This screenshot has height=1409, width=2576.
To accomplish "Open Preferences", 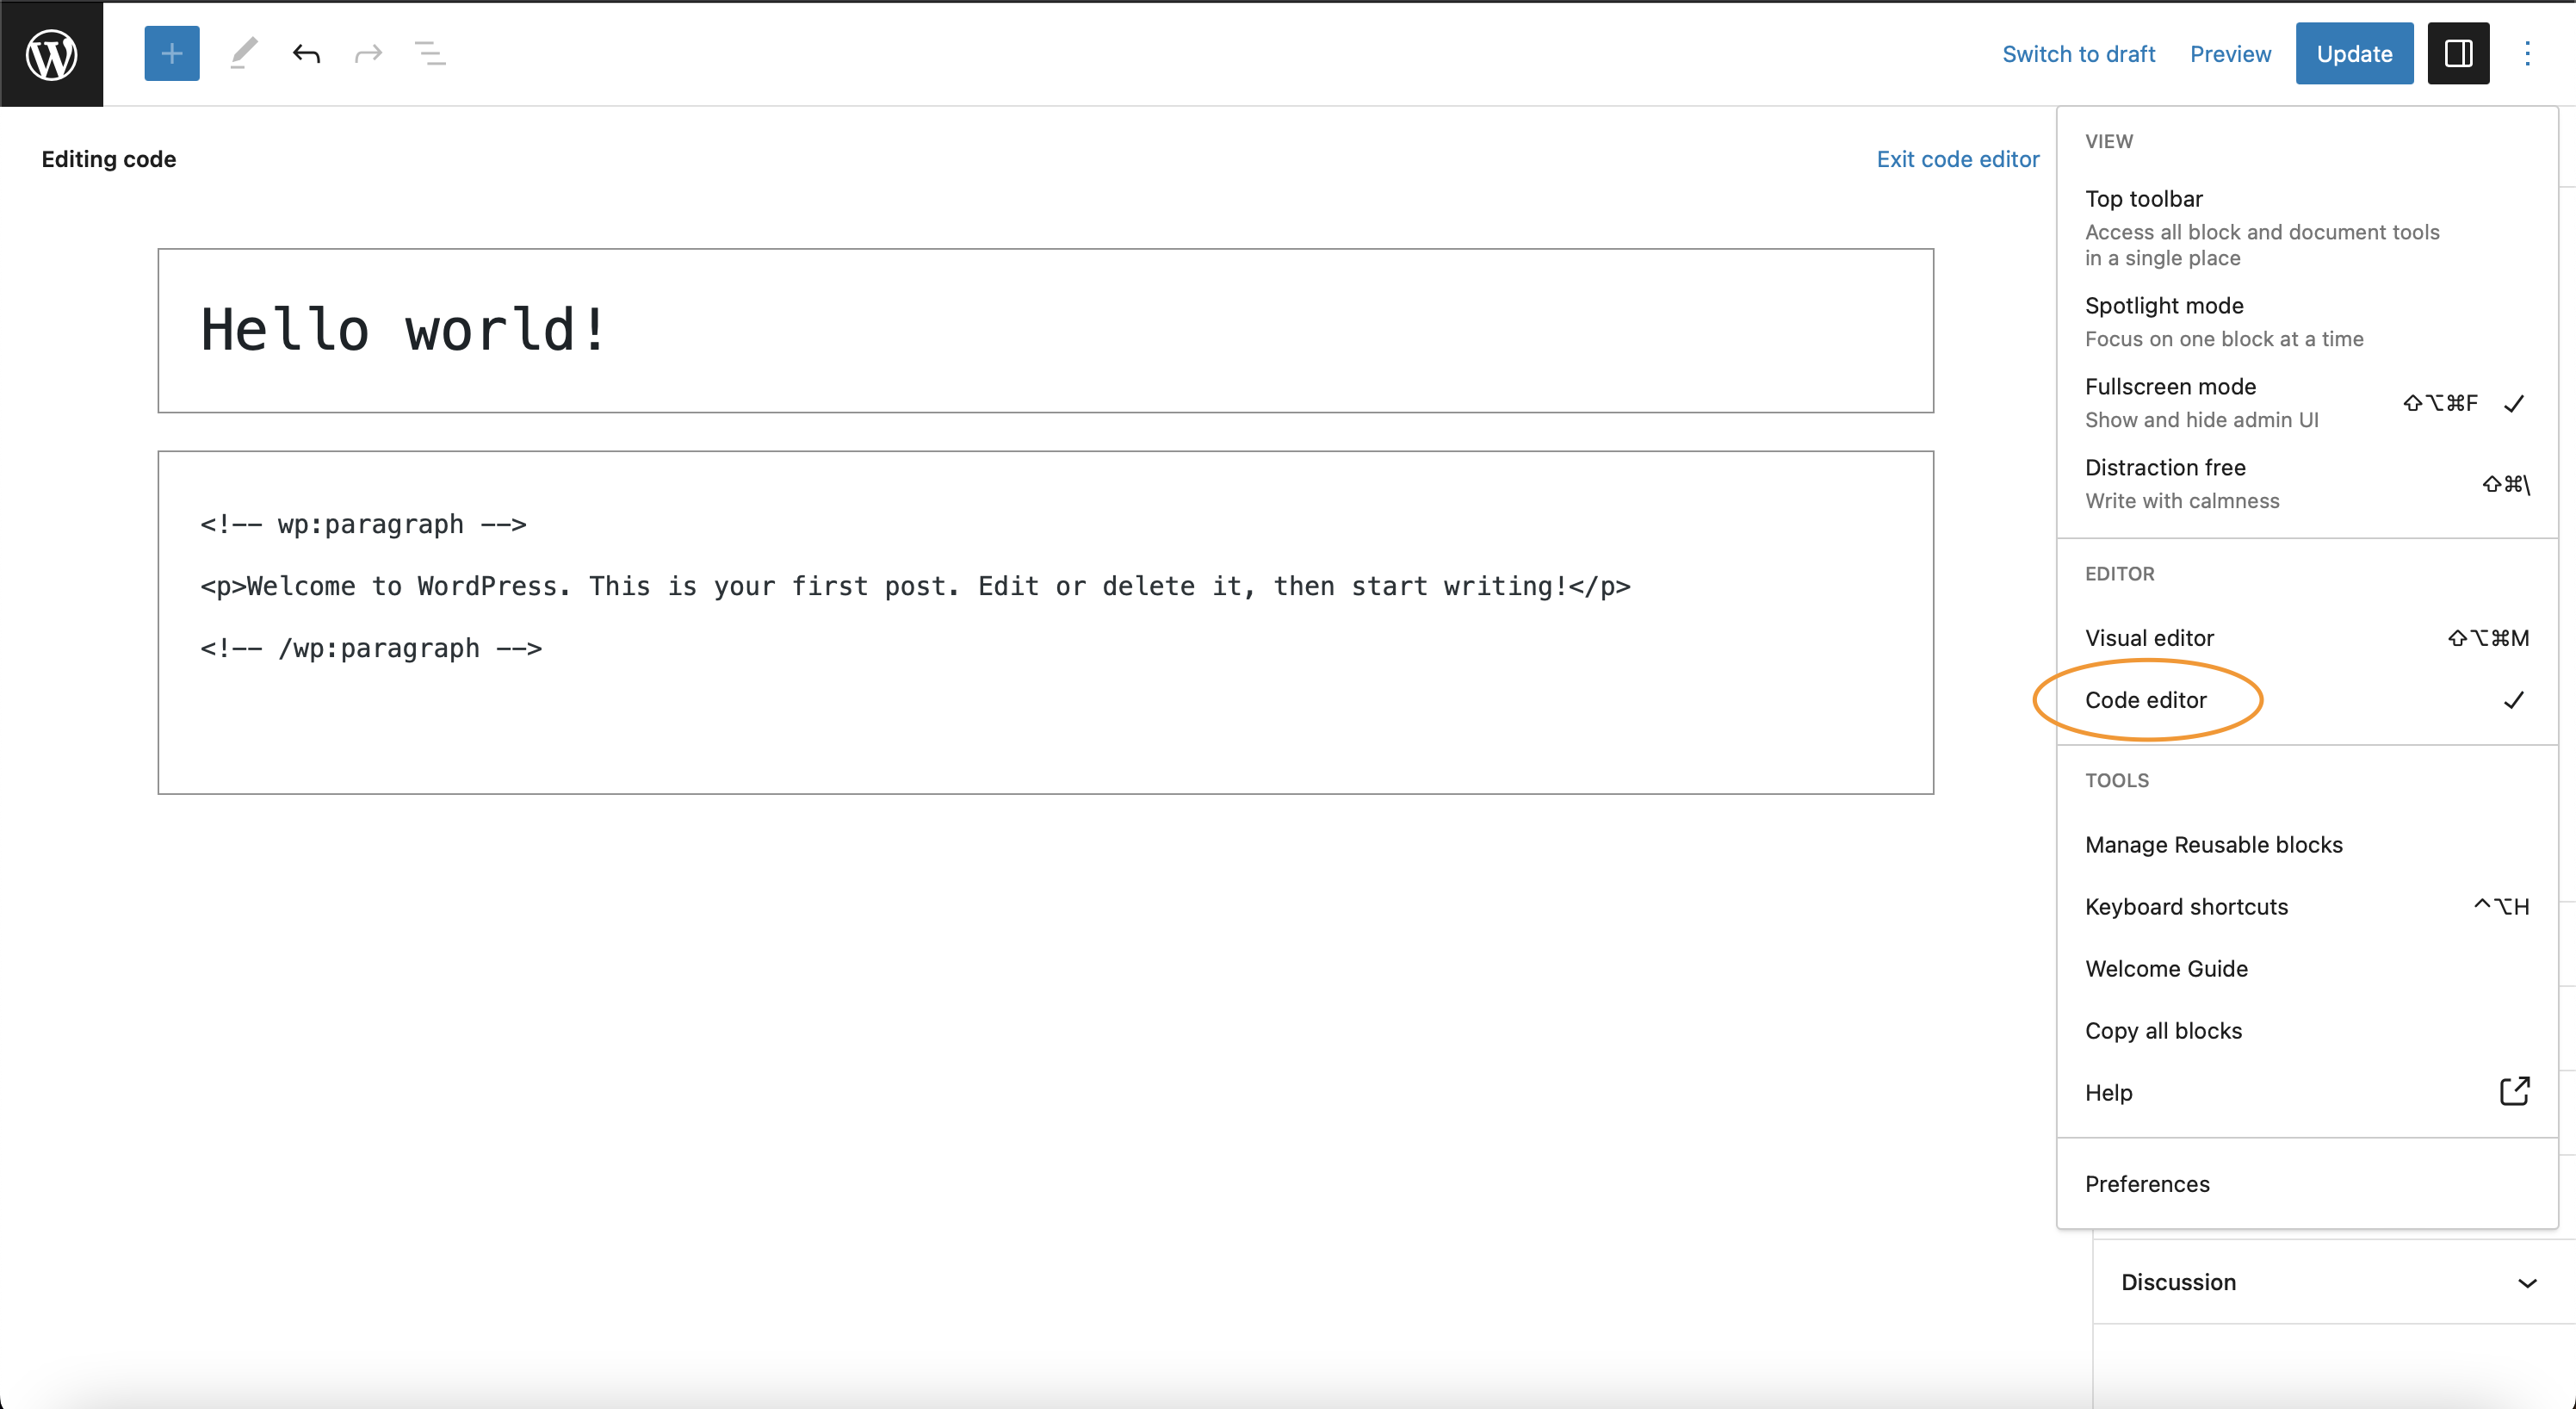I will coord(2307,1184).
